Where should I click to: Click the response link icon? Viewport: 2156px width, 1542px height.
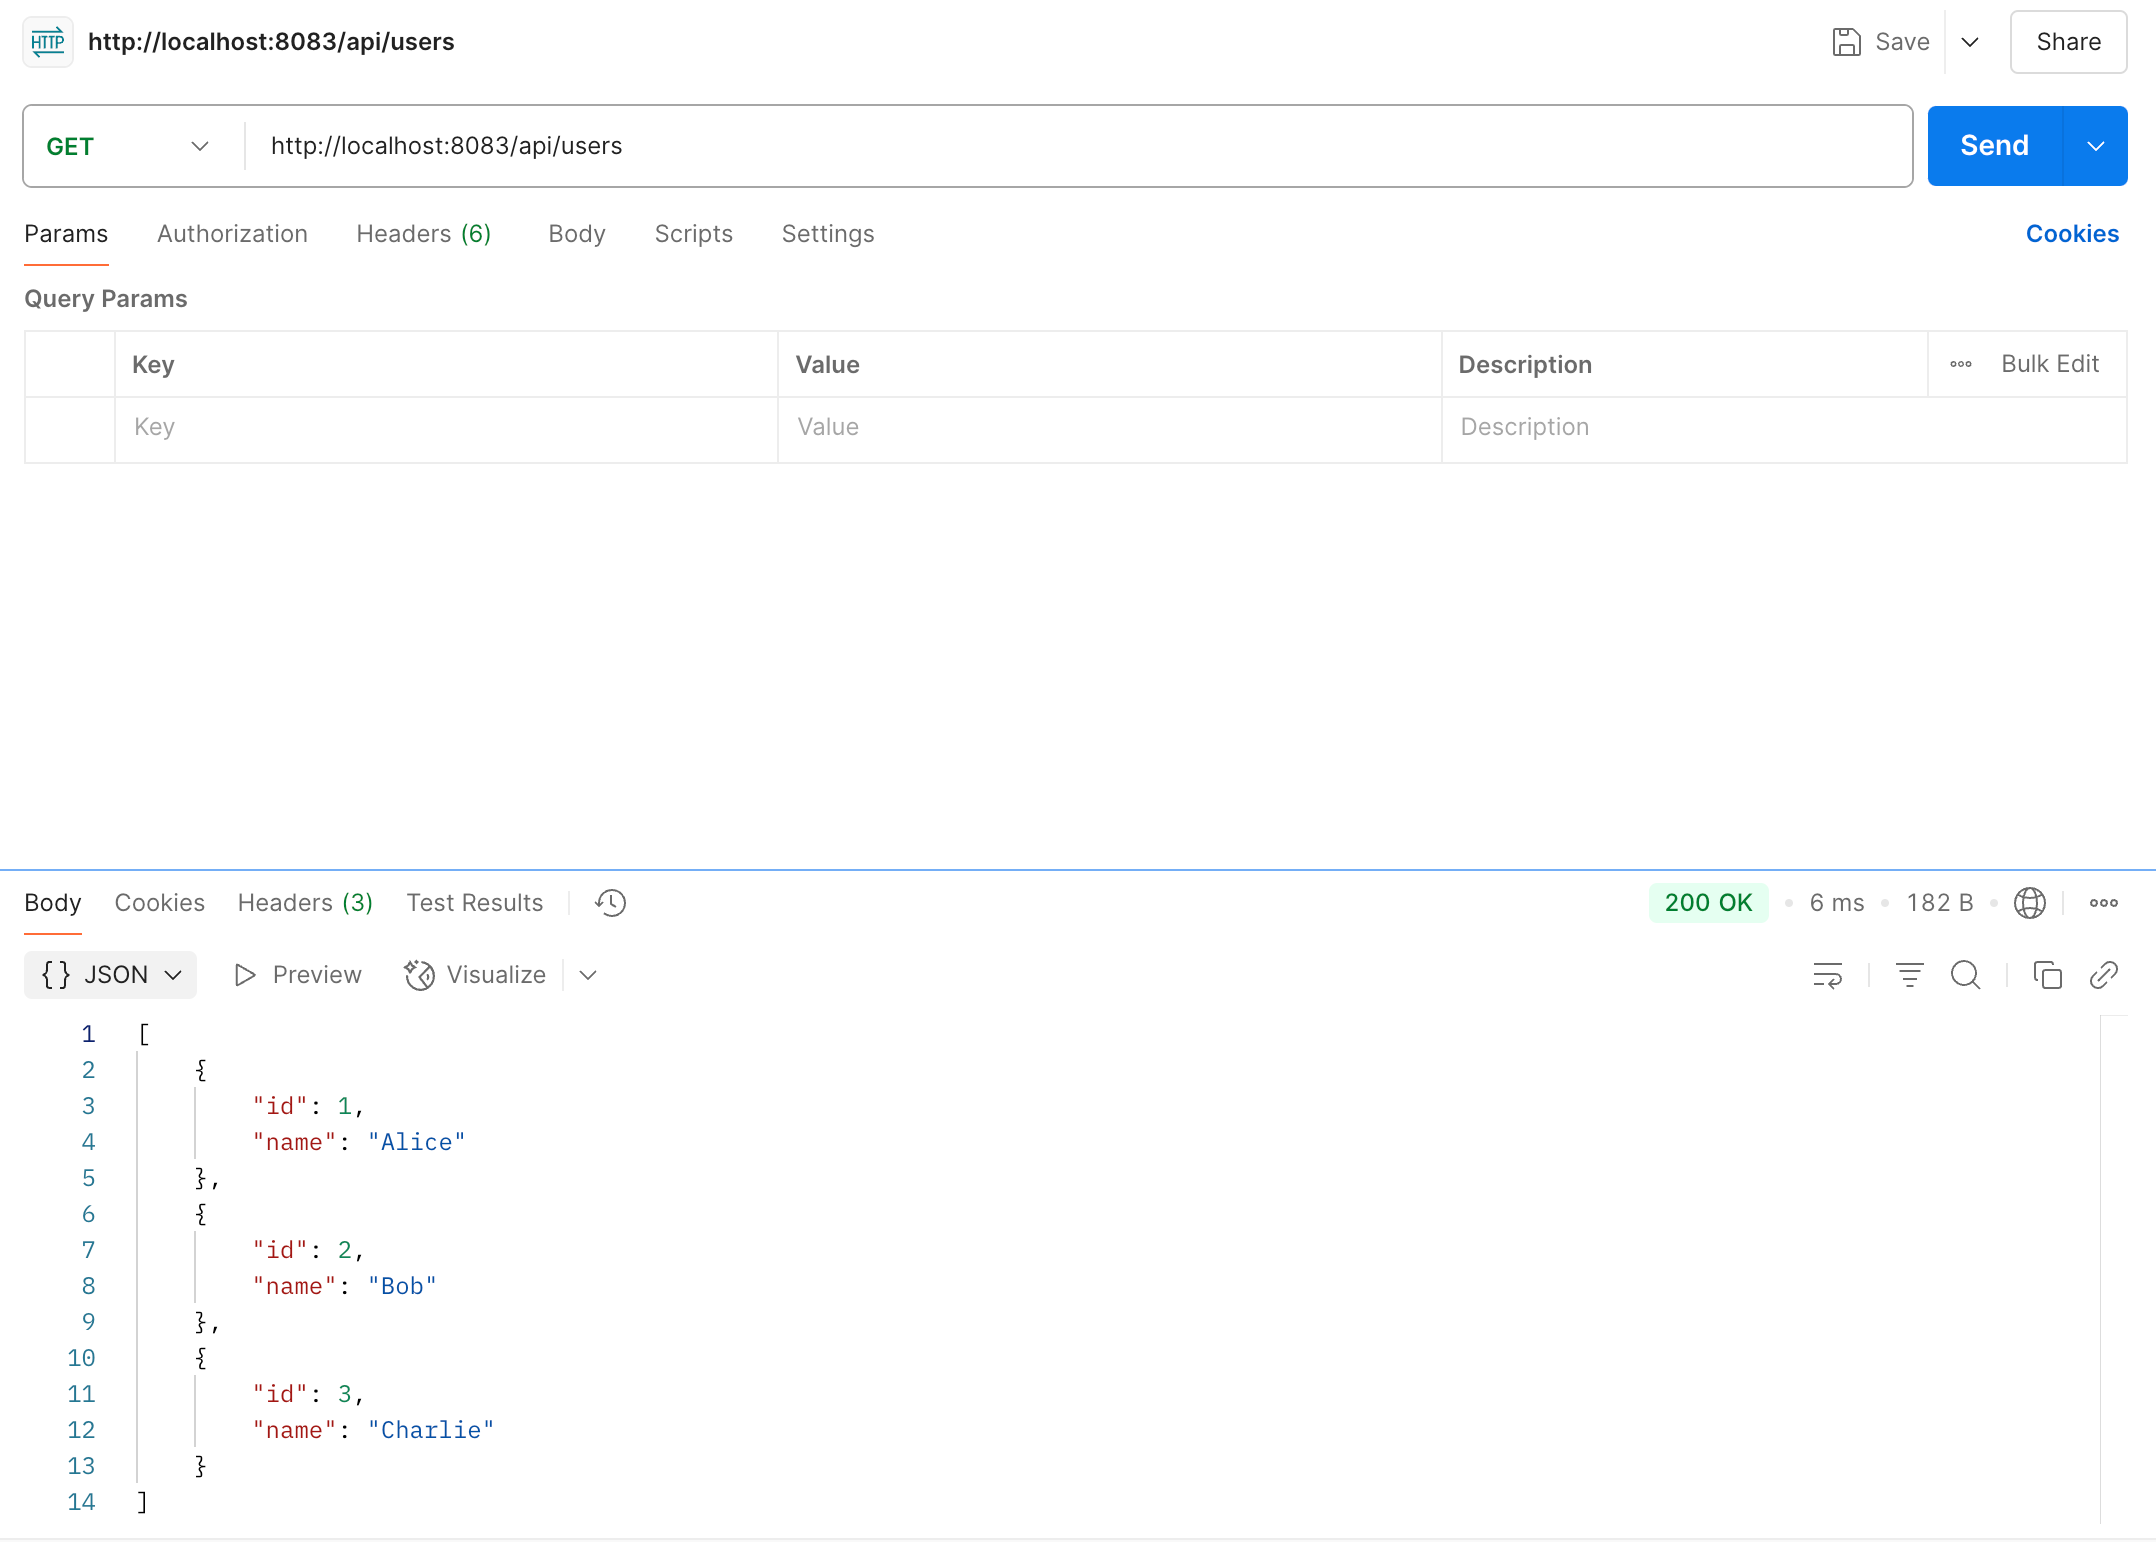click(2103, 975)
